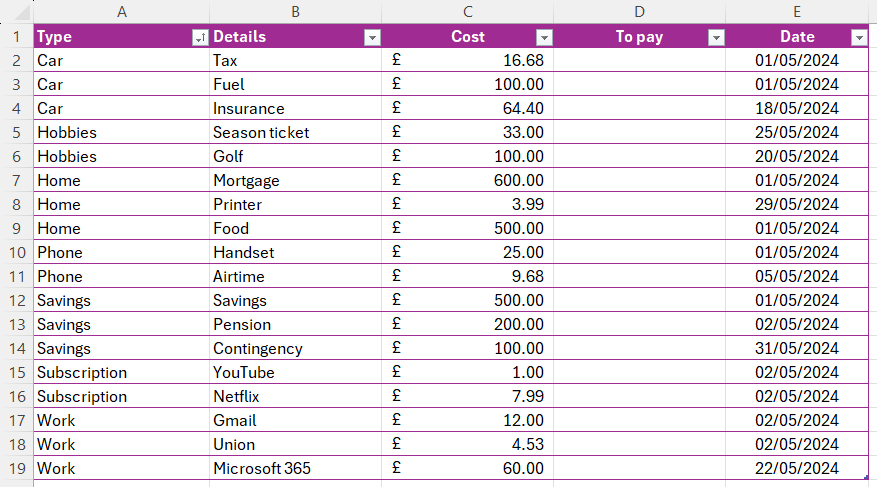Select row 7 header
Viewport: 877px width, 487px height.
click(17, 180)
